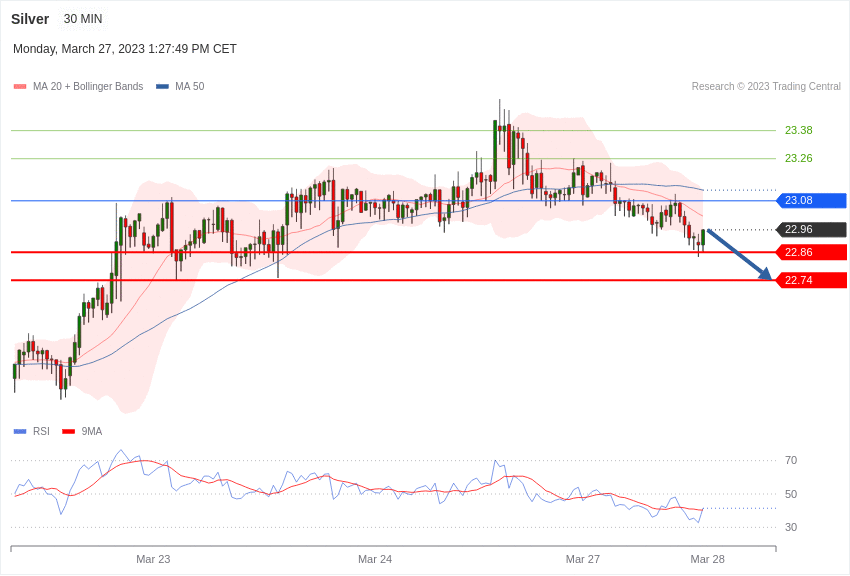Select the 30 MIN timeframe label
The image size is (850, 576).
point(83,19)
